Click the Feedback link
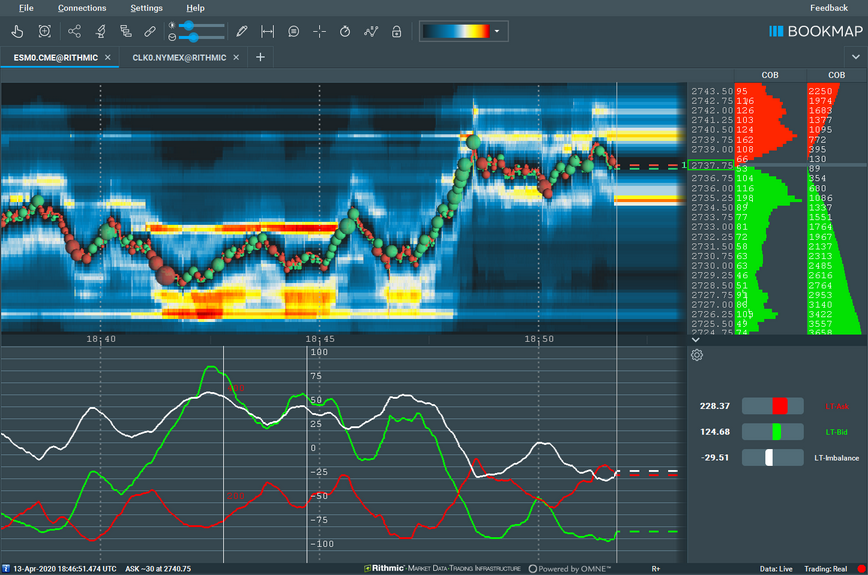The height and width of the screenshot is (575, 868). tap(828, 8)
